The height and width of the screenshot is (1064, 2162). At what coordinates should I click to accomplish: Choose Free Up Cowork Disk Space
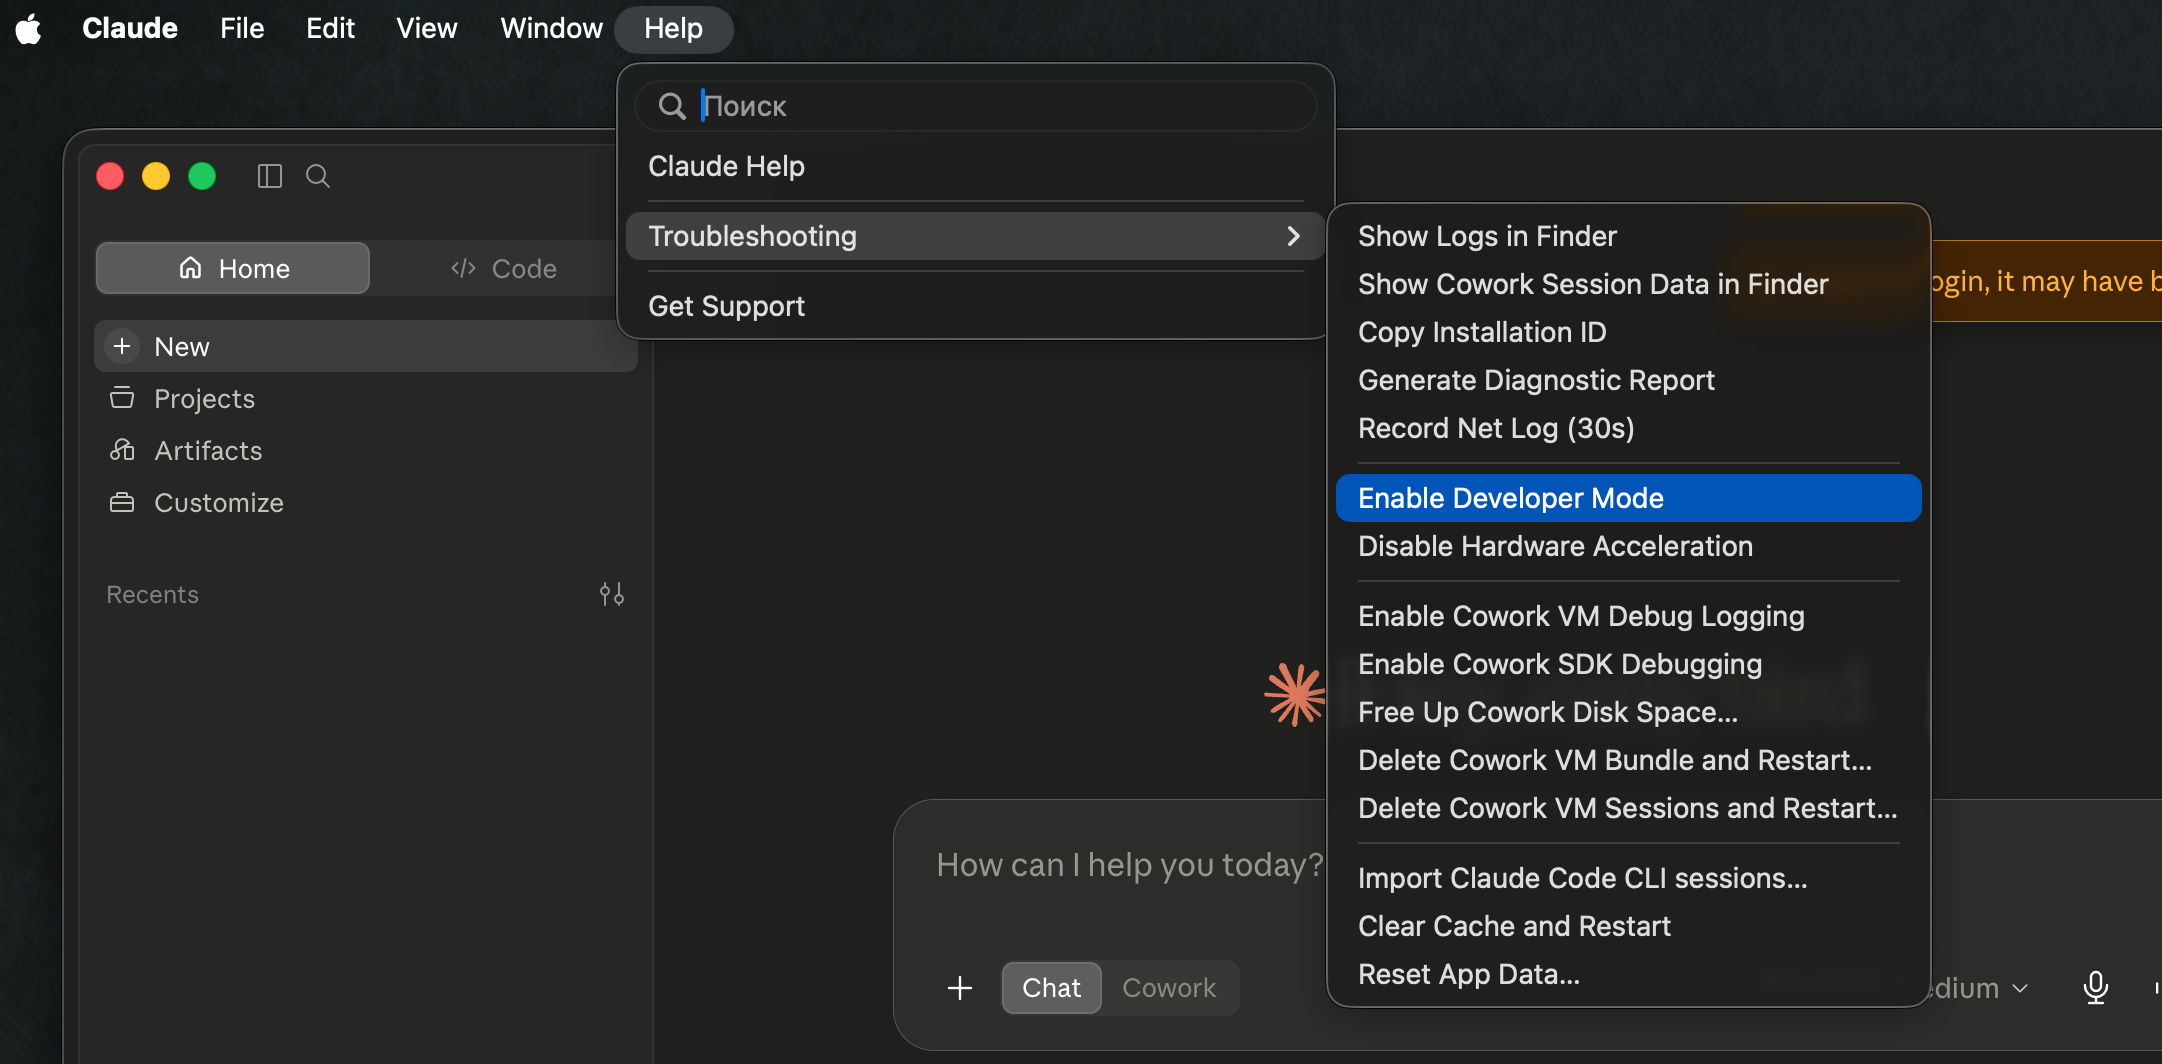1628,712
